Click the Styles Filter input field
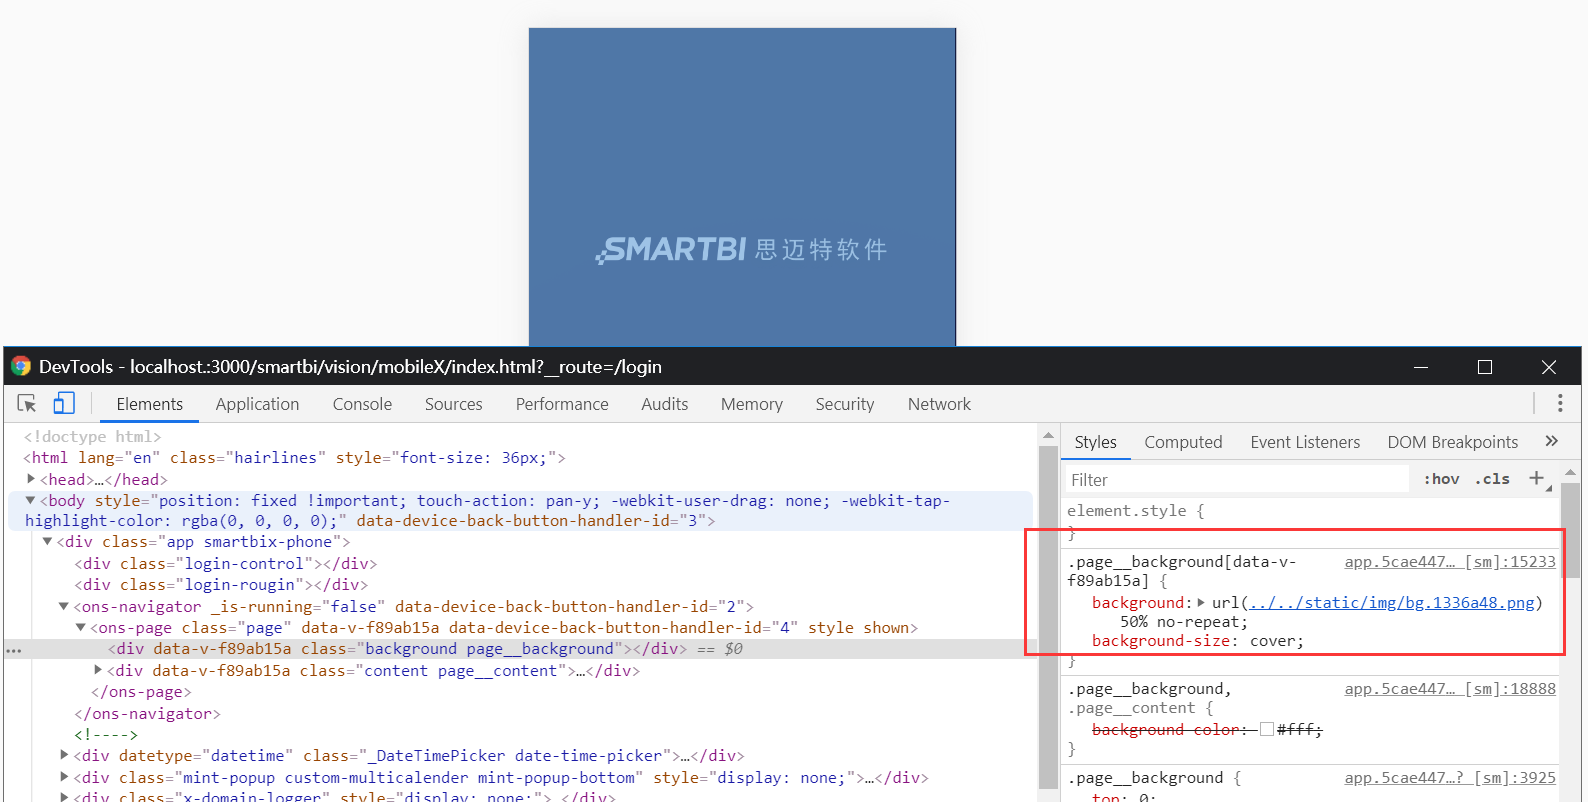This screenshot has height=802, width=1588. pyautogui.click(x=1237, y=480)
